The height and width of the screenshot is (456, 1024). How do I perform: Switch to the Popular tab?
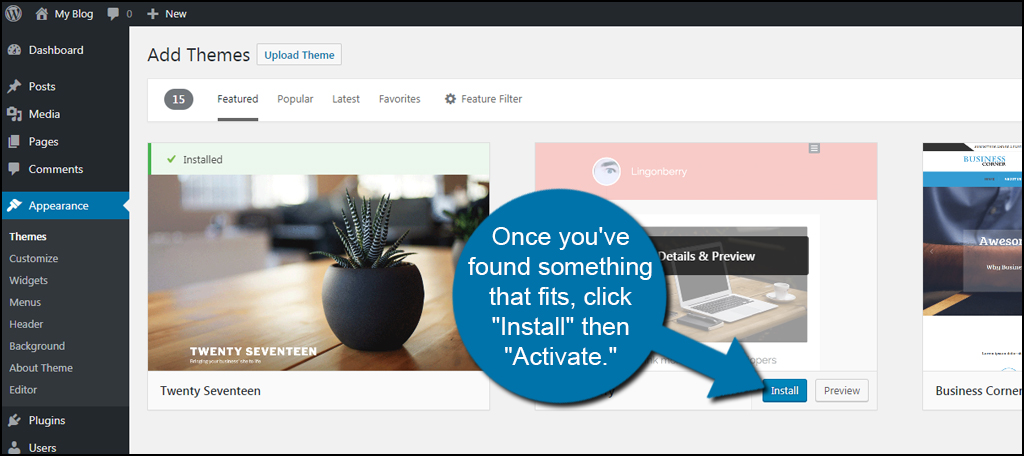click(295, 99)
